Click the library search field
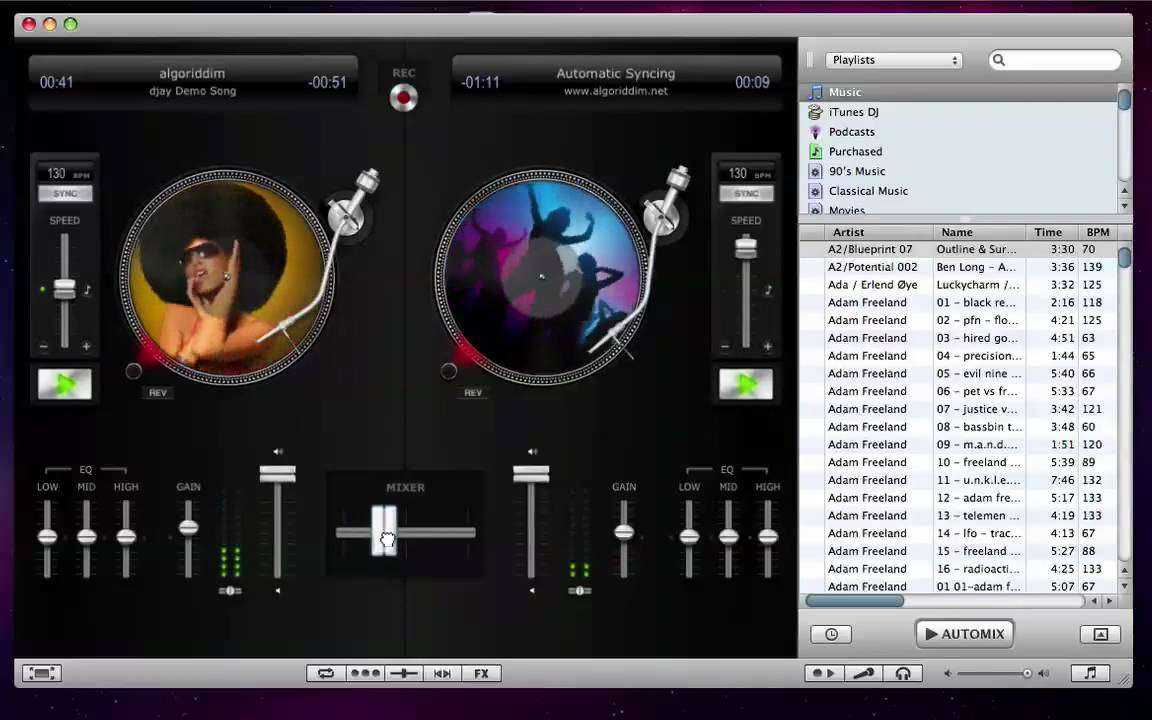The width and height of the screenshot is (1152, 720). tap(1055, 60)
